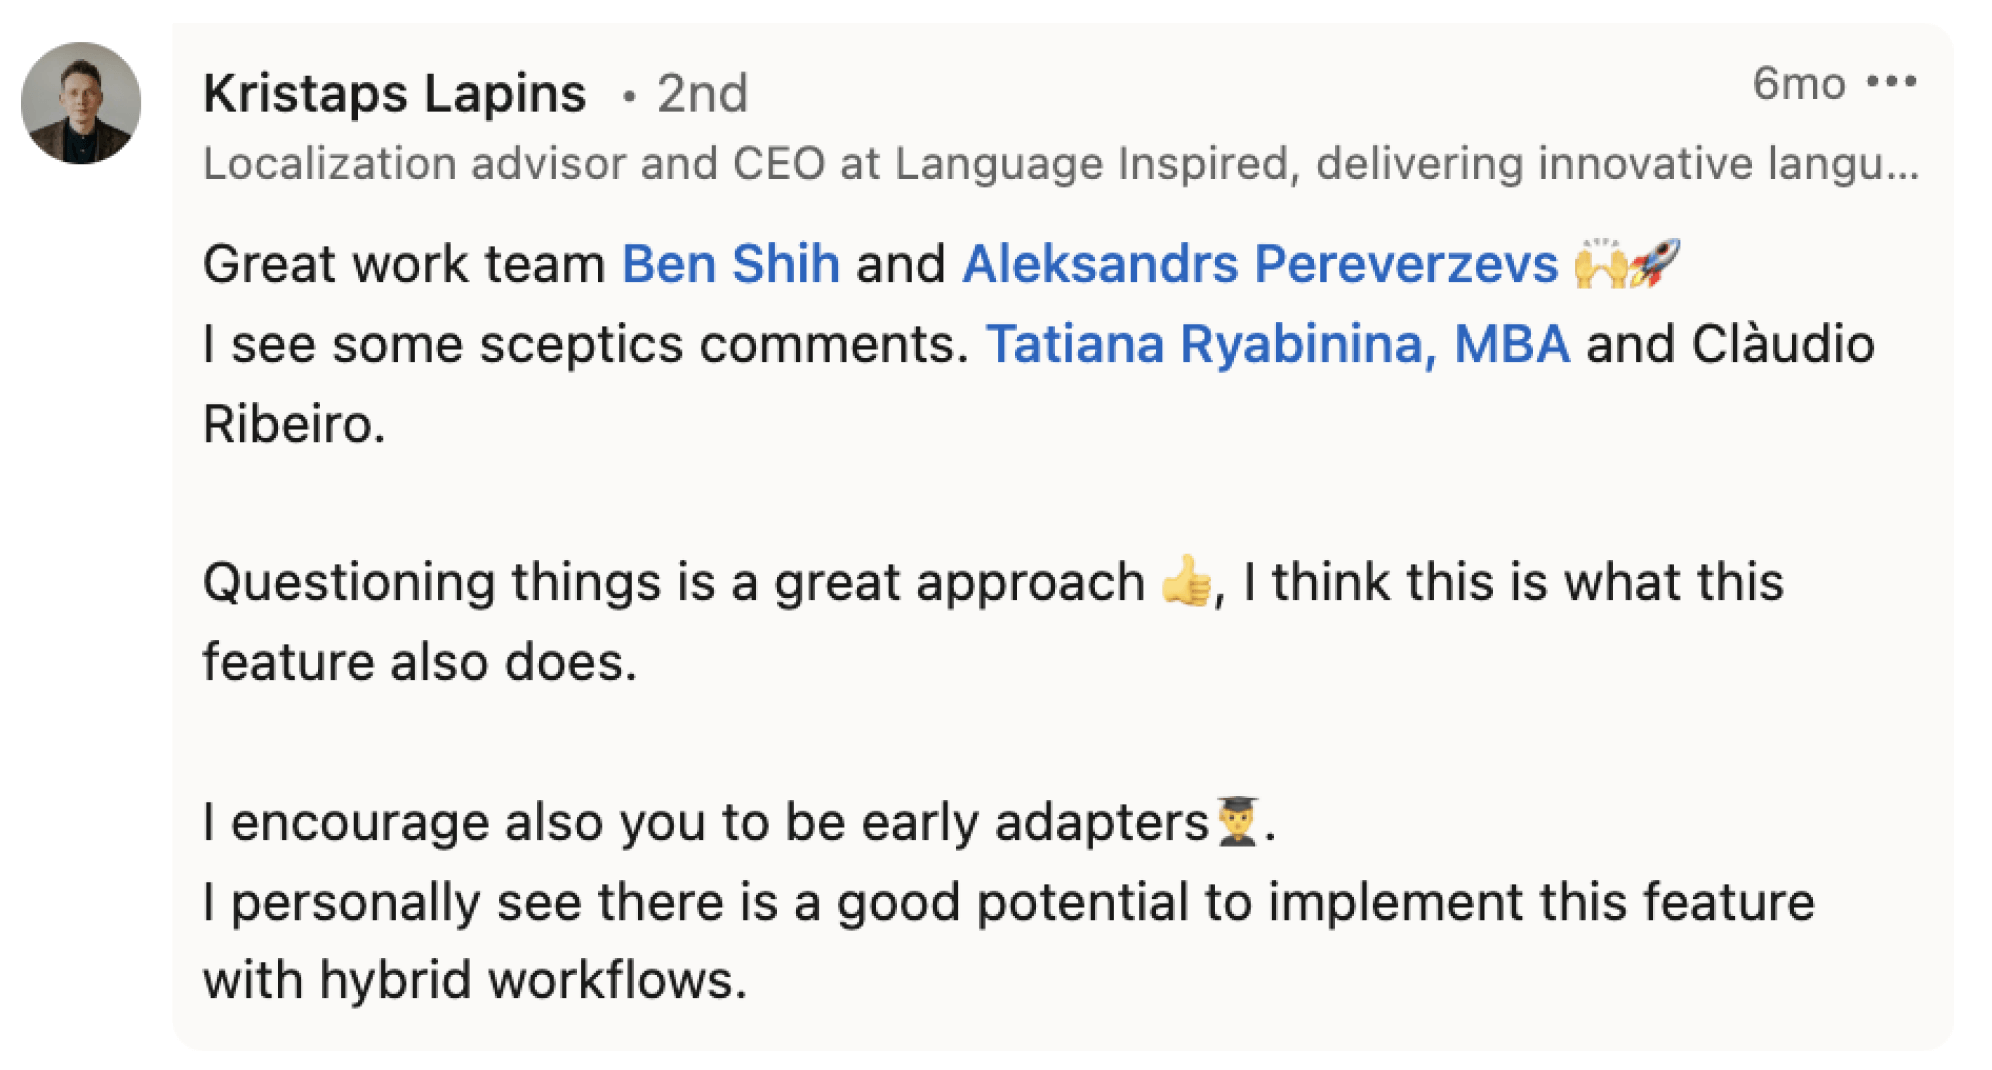This screenshot has width=1992, height=1070.
Task: Open Ben Shih's mentioned profile
Action: pyautogui.click(x=730, y=264)
